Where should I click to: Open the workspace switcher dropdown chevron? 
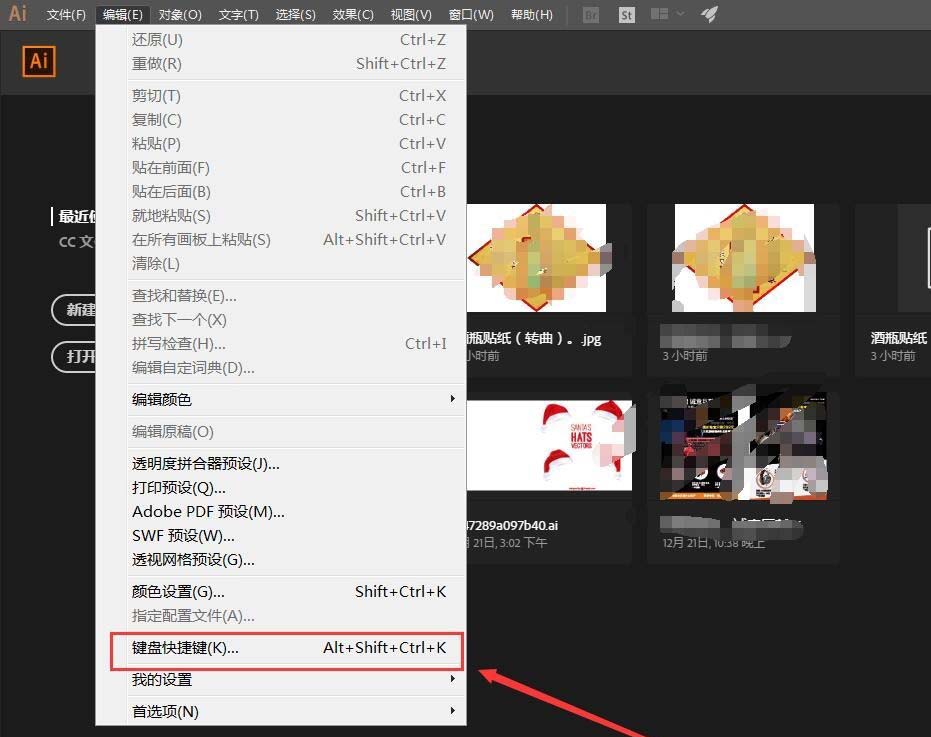coord(678,15)
